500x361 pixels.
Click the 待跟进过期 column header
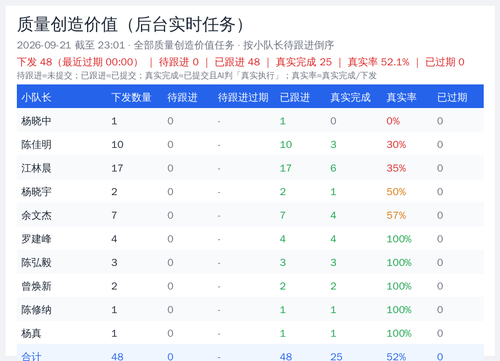243,97
